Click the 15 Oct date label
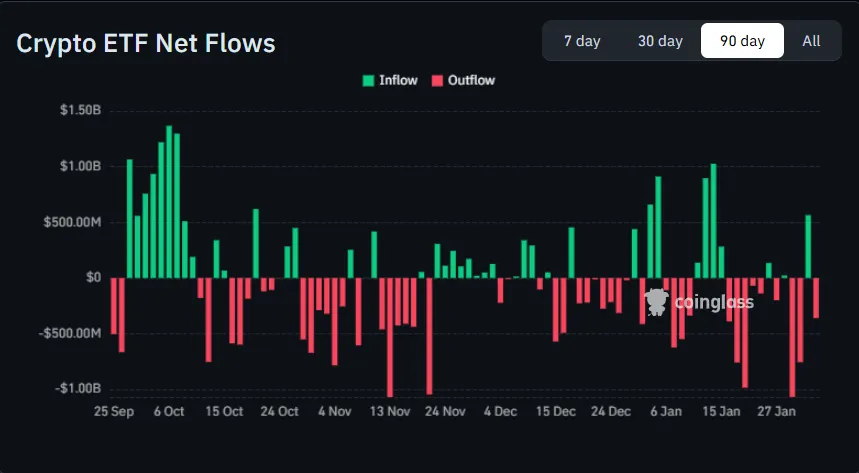This screenshot has height=473, width=859. pos(224,412)
